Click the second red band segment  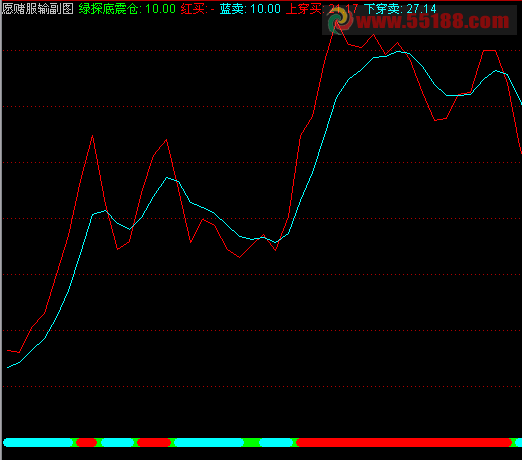click(154, 443)
